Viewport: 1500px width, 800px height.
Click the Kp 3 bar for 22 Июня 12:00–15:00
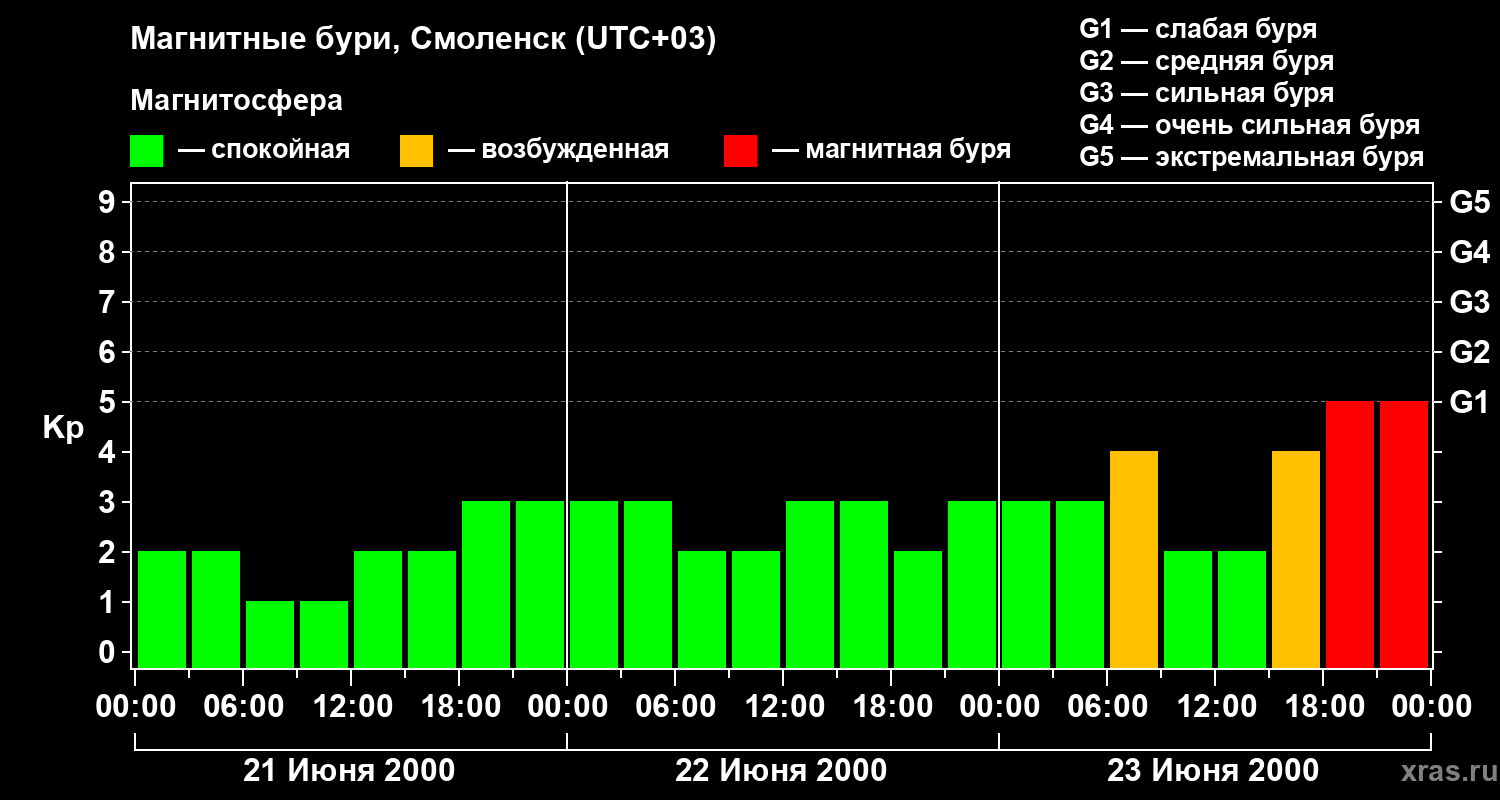click(810, 584)
